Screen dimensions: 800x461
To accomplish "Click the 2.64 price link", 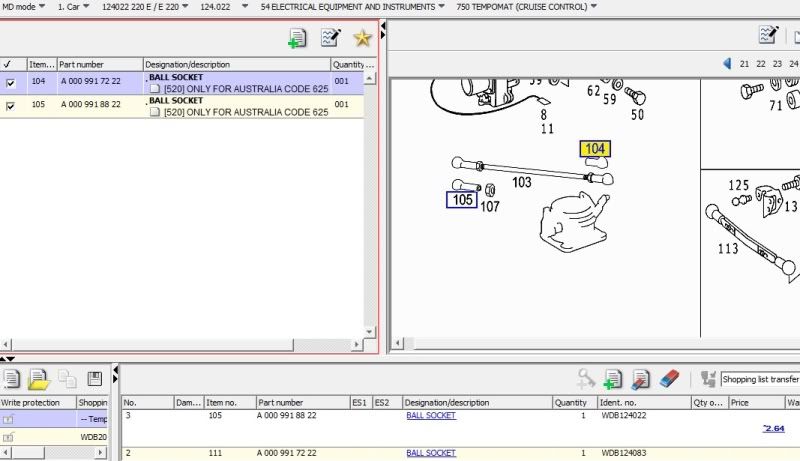I will click(773, 428).
